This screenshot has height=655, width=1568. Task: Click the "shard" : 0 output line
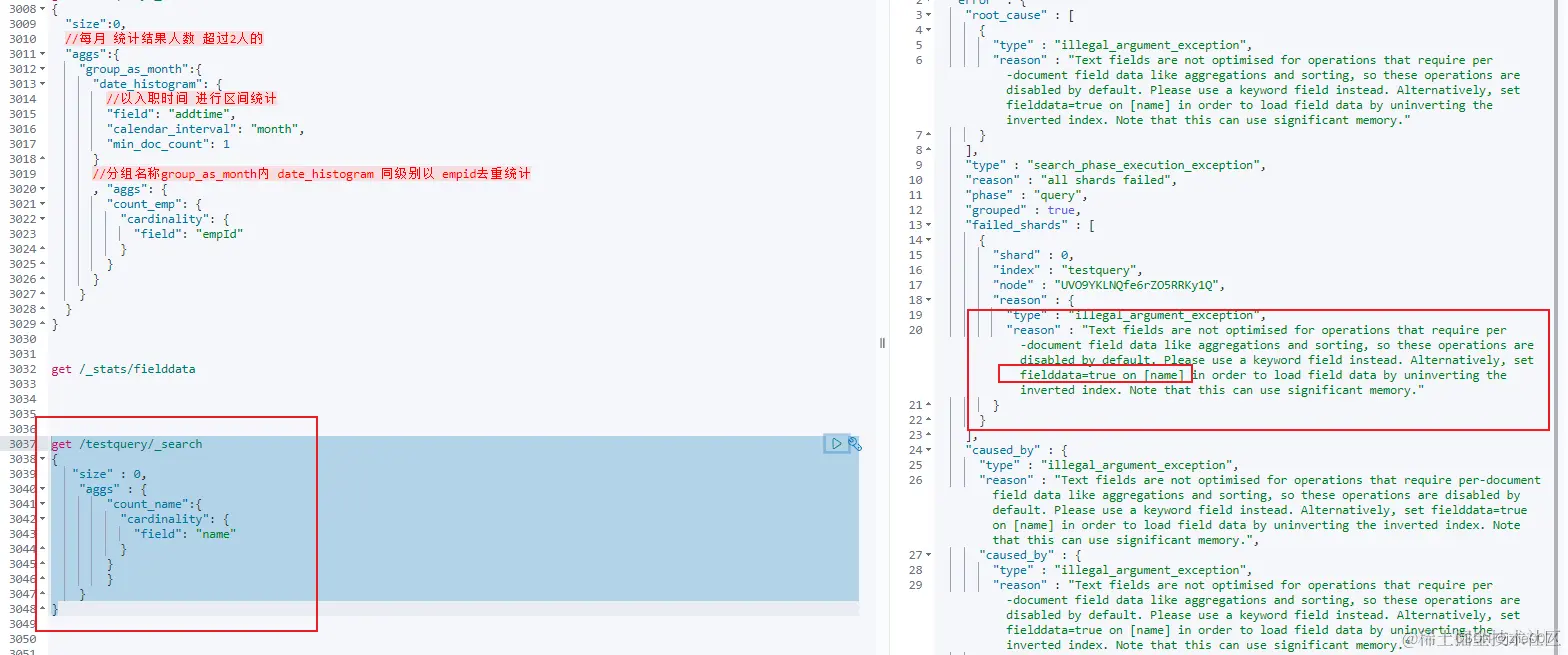(1034, 255)
